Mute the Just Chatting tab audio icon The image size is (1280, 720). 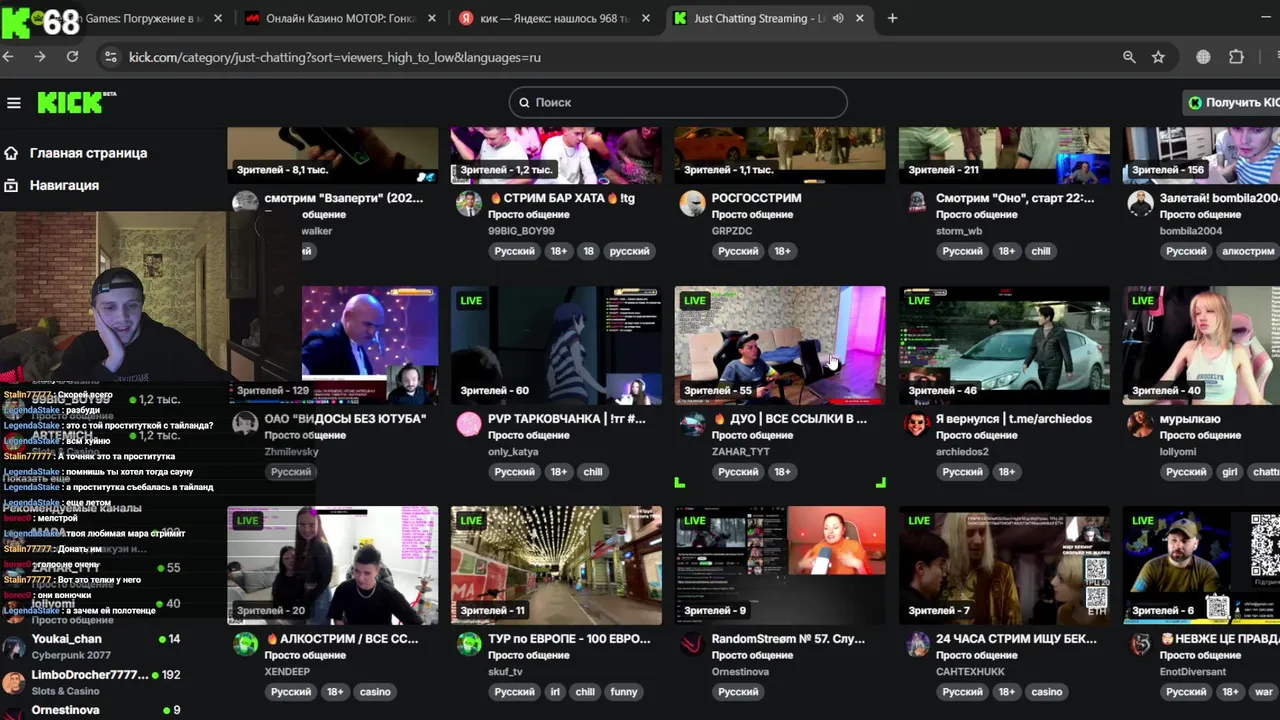pyautogui.click(x=838, y=18)
